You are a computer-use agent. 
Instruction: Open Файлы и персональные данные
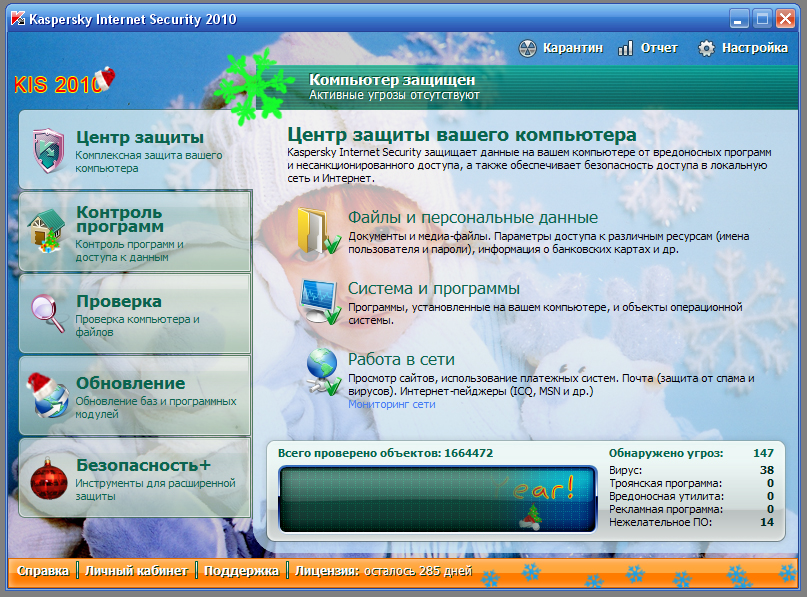coord(473,218)
